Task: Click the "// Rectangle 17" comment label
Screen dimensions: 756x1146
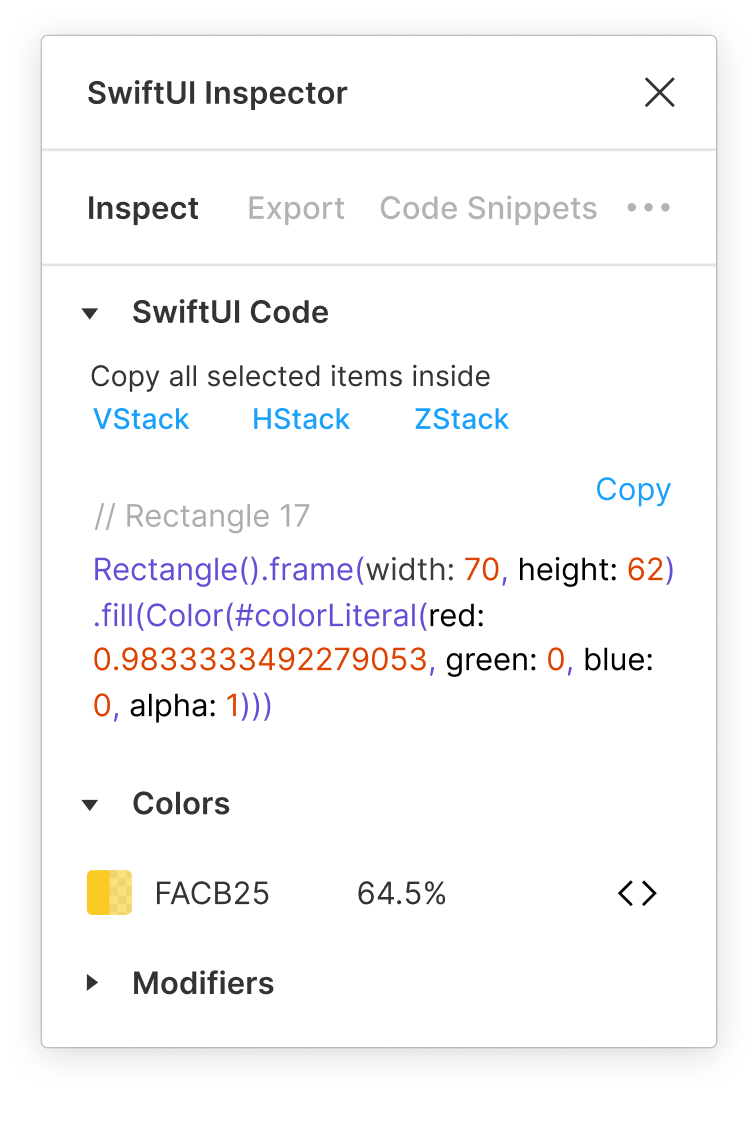Action: (x=202, y=516)
